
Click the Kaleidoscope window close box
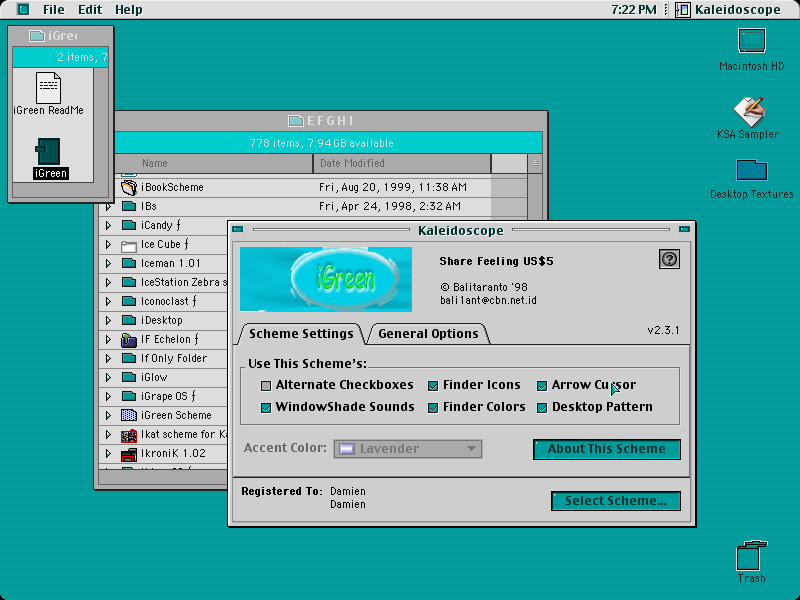click(238, 230)
